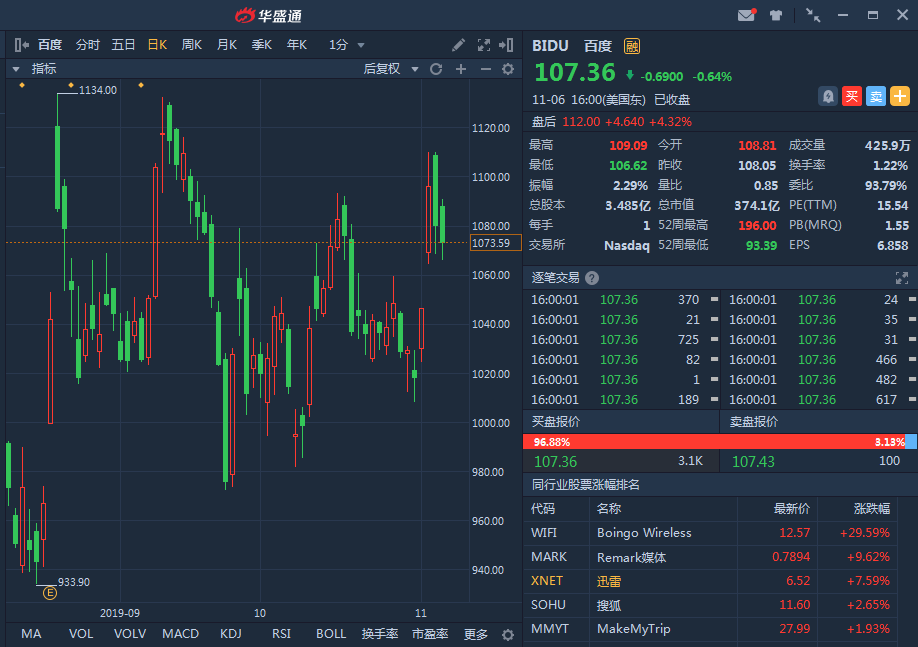
Task: Open the skin theme shirt icon
Action: pyautogui.click(x=776, y=15)
